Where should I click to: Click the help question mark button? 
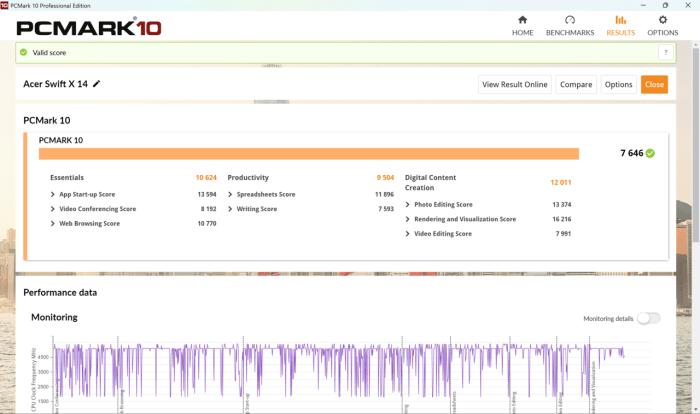tap(666, 53)
